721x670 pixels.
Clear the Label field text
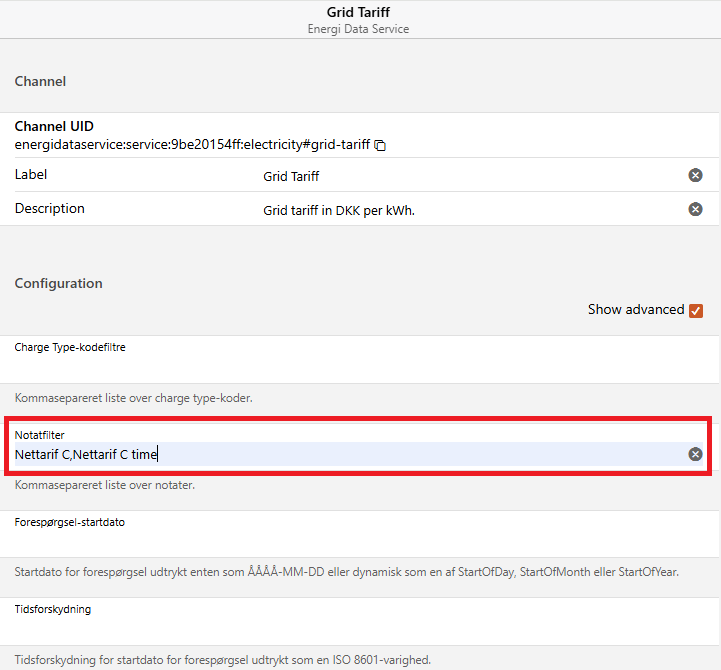(695, 175)
